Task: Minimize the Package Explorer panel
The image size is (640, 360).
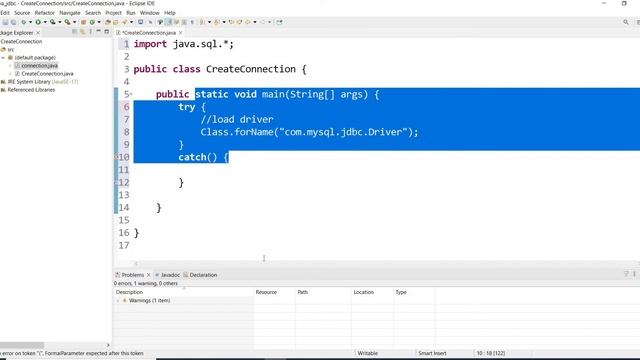Action: click(x=98, y=31)
